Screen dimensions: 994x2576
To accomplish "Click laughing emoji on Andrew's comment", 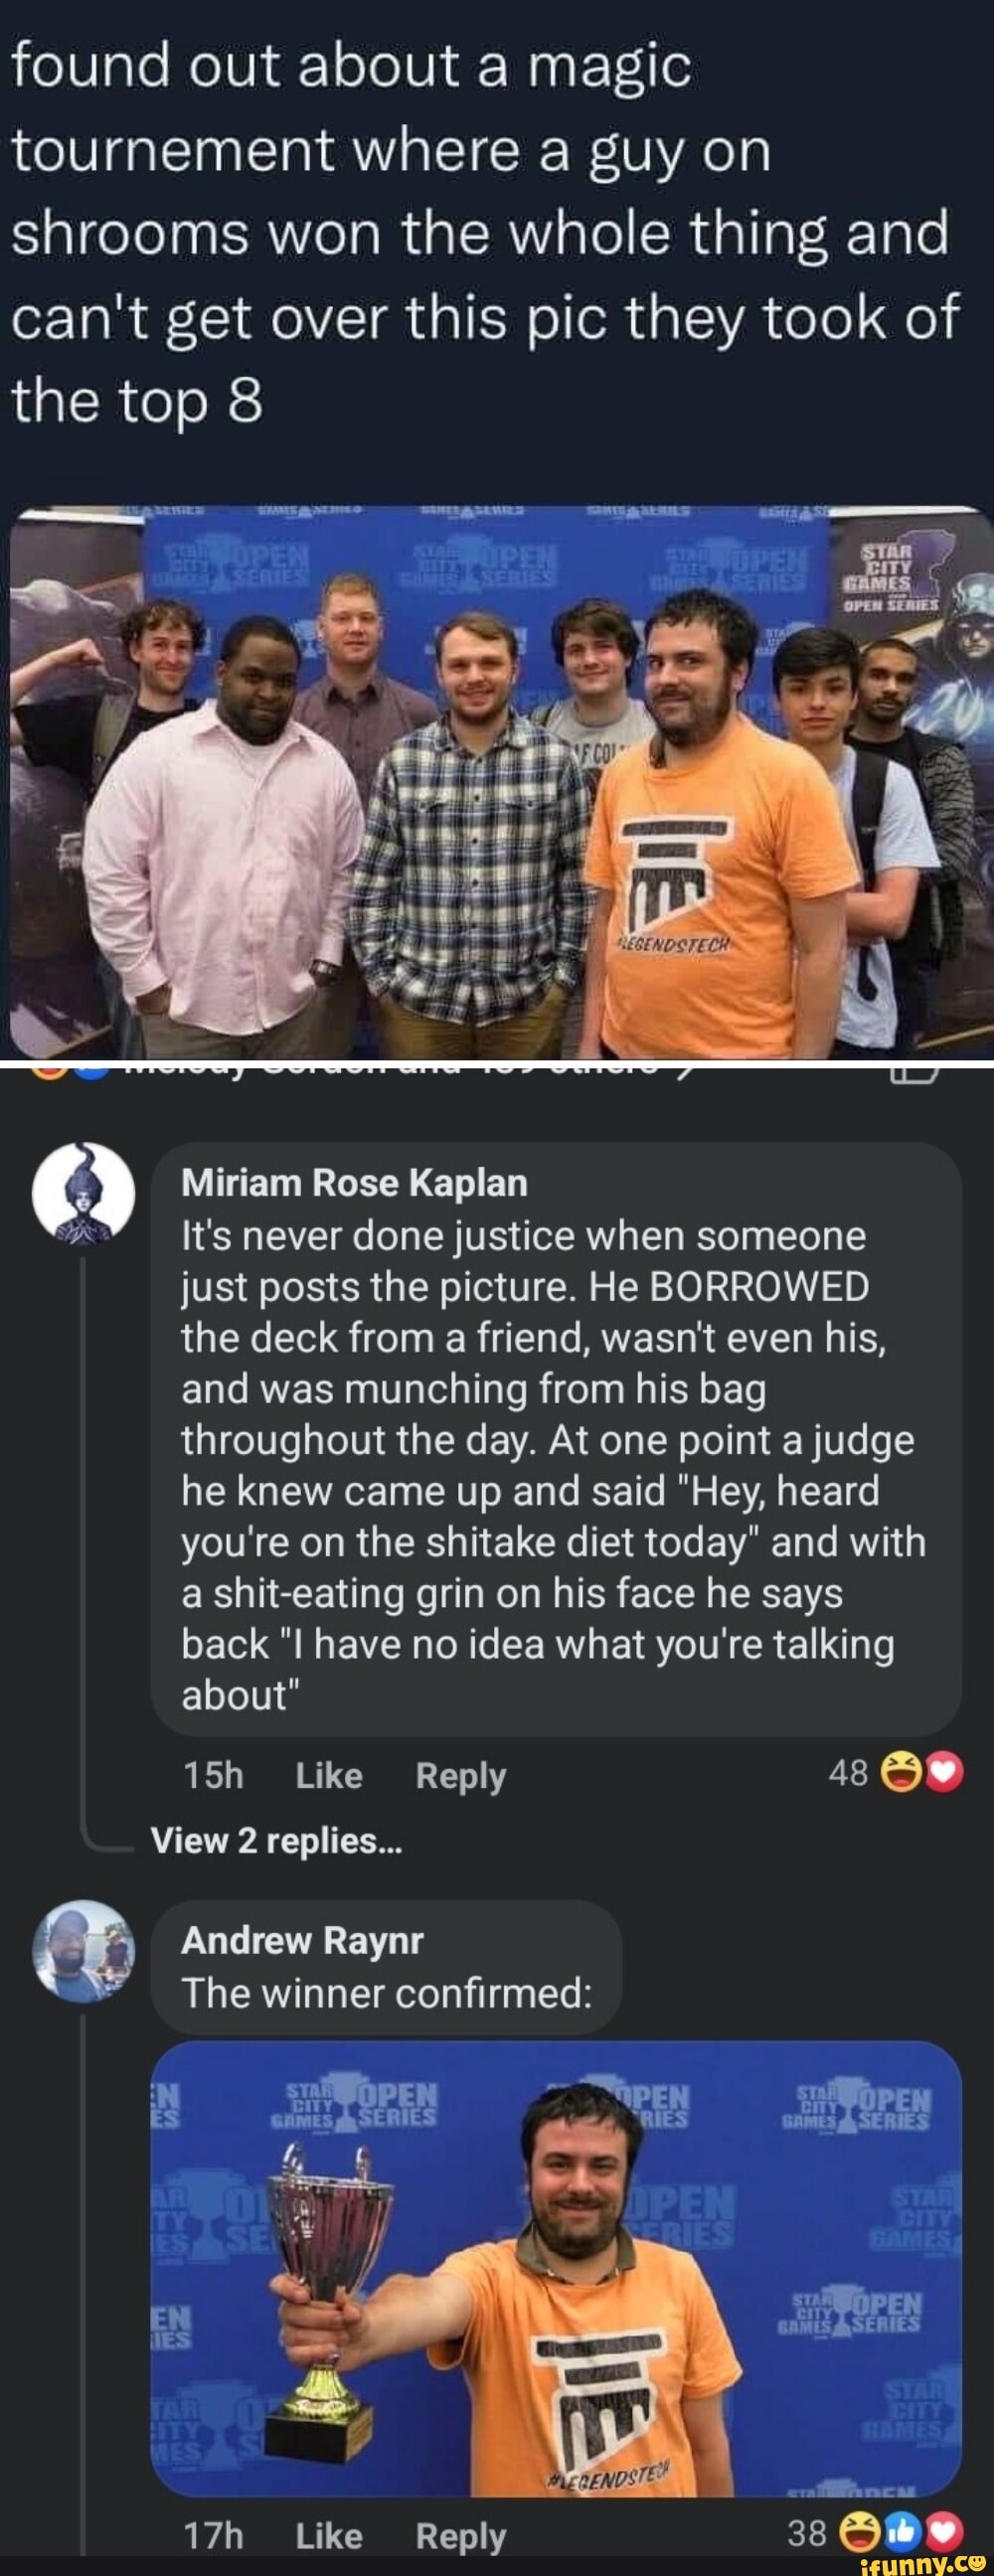I will [x=856, y=2532].
